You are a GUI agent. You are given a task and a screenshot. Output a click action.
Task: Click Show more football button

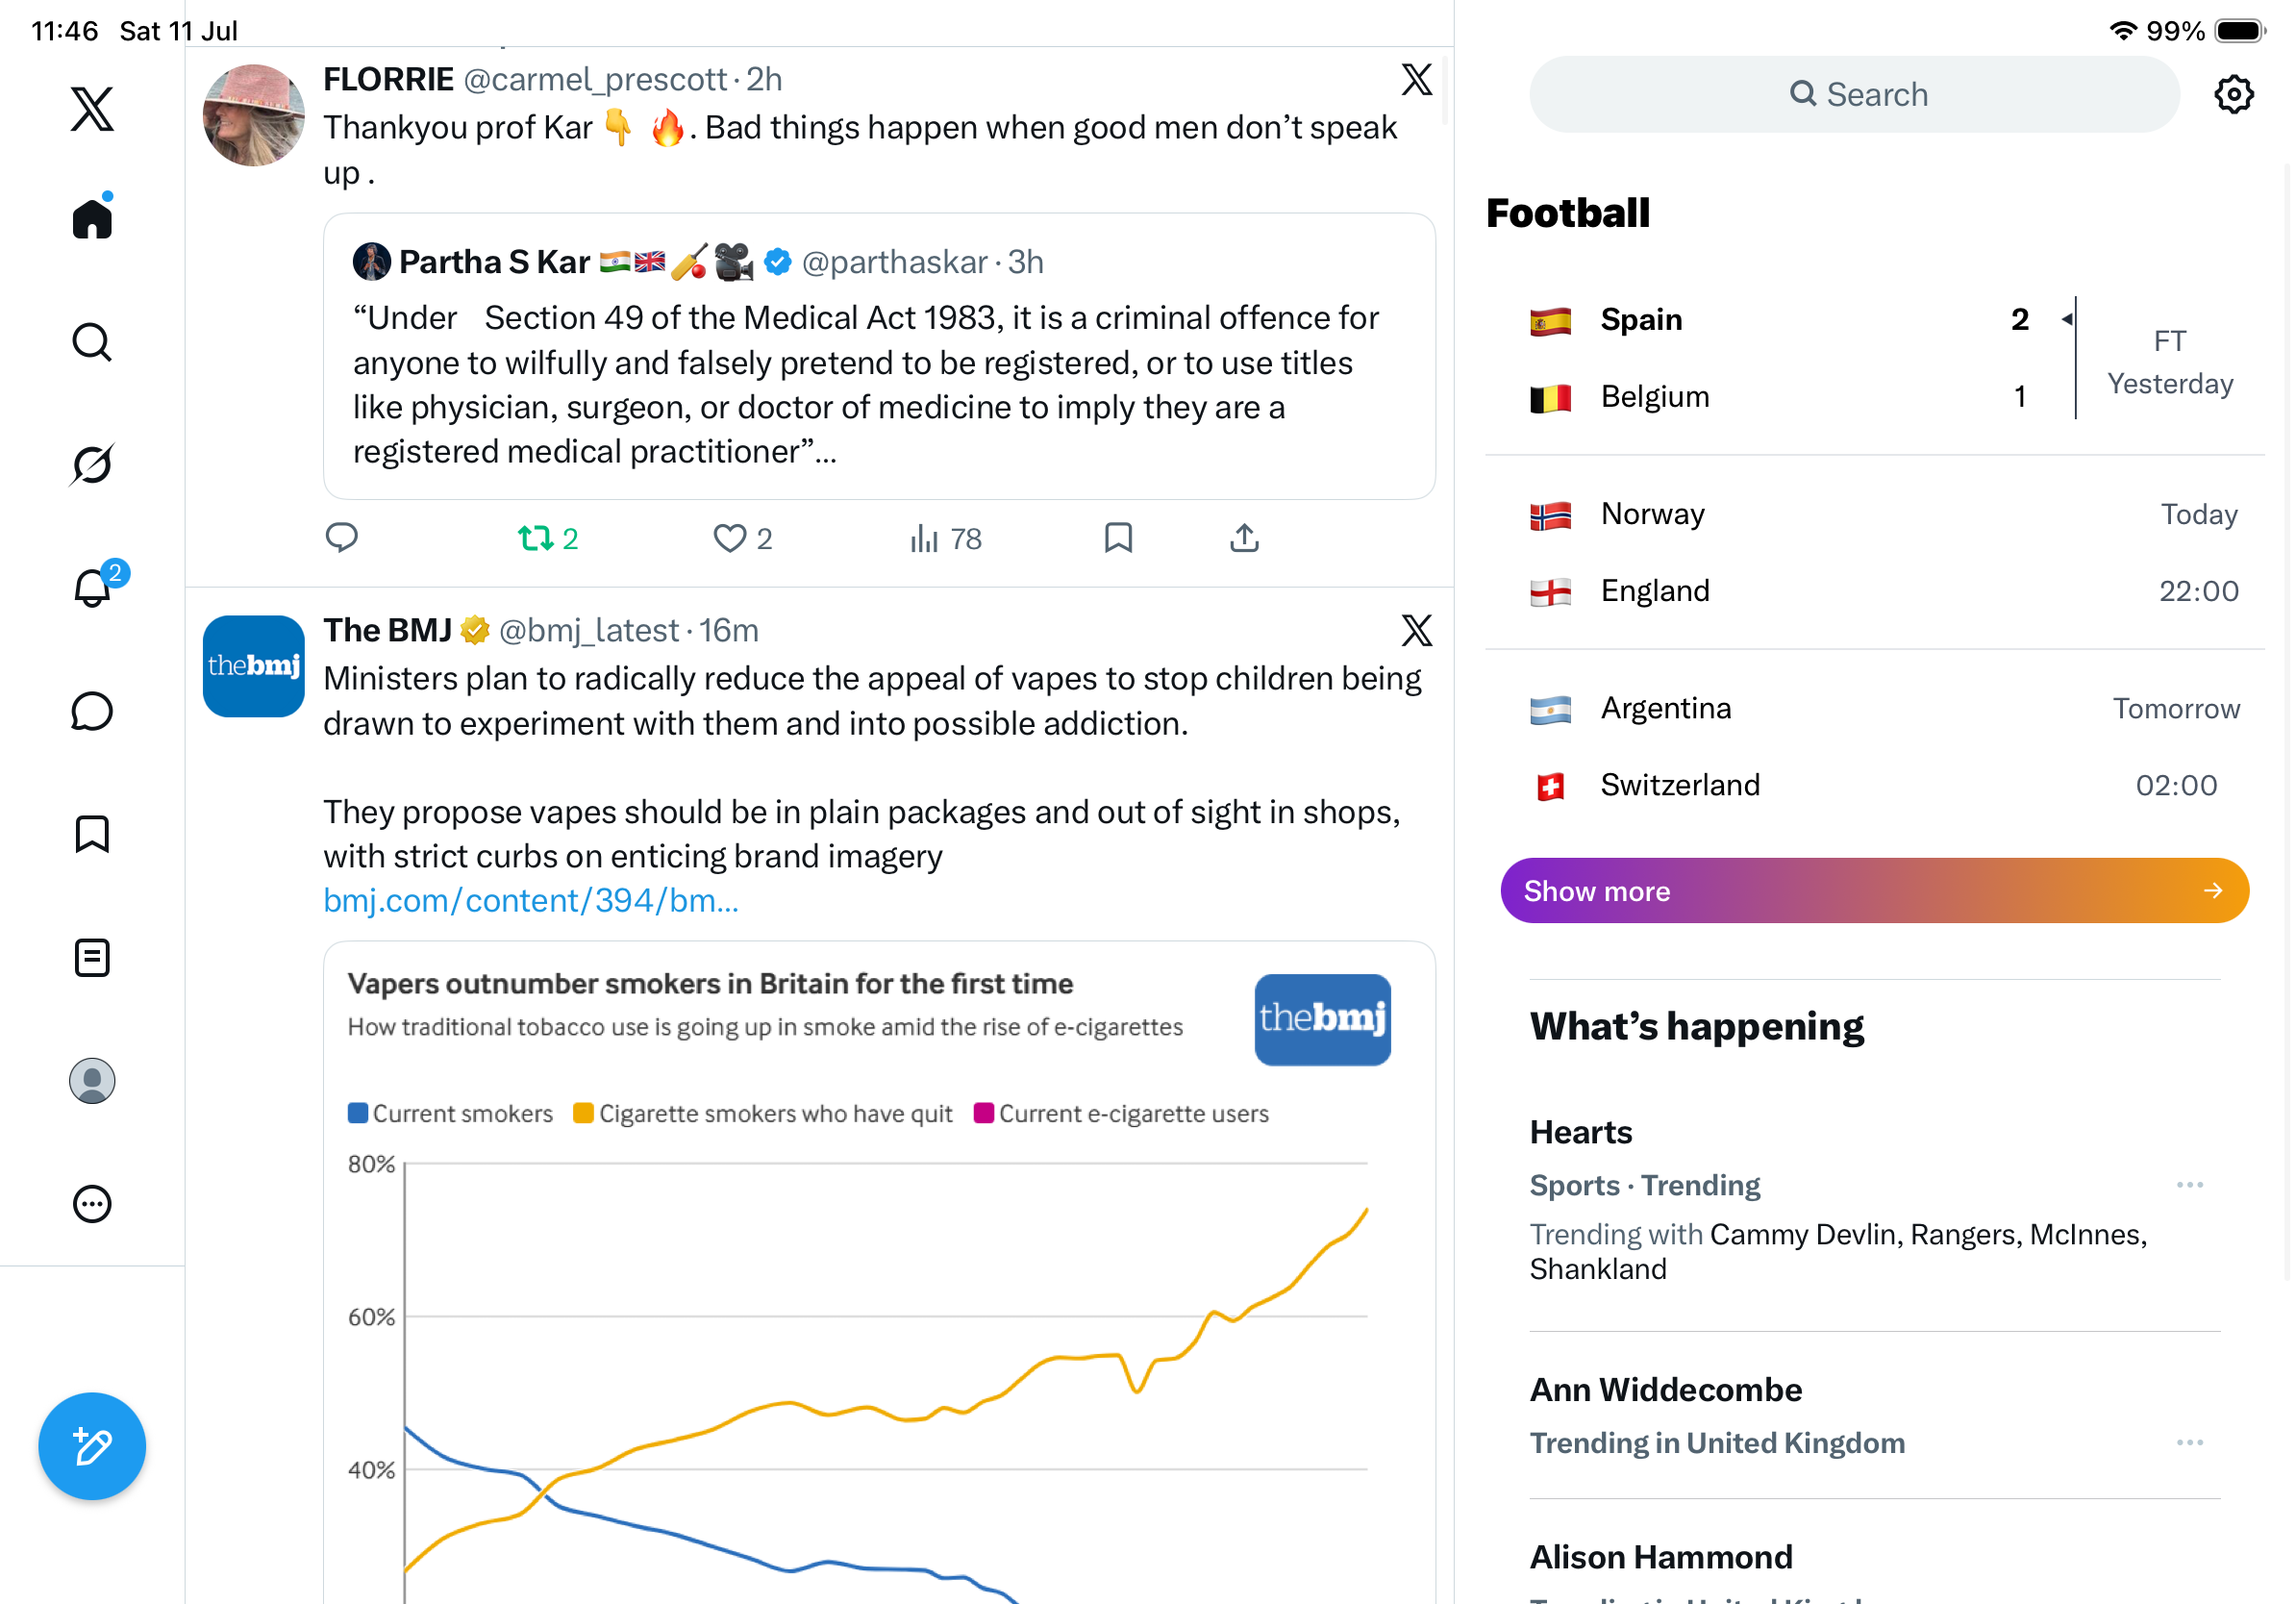tap(1874, 890)
